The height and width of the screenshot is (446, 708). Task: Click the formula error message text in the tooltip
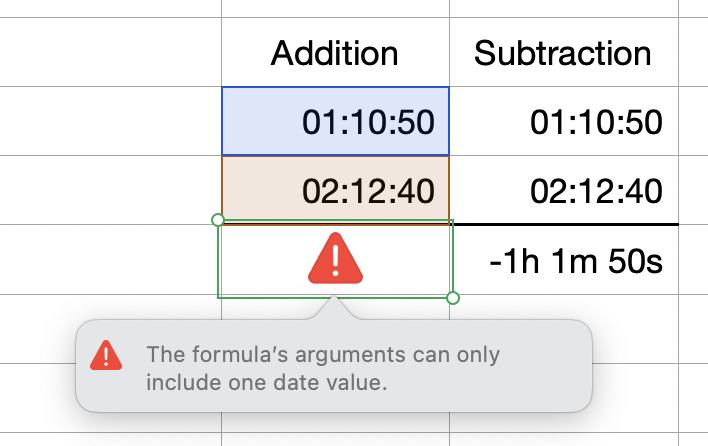(322, 367)
